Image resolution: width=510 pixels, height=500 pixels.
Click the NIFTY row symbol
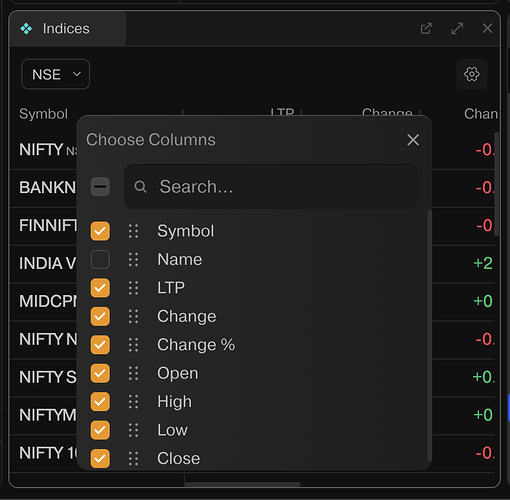click(x=41, y=149)
